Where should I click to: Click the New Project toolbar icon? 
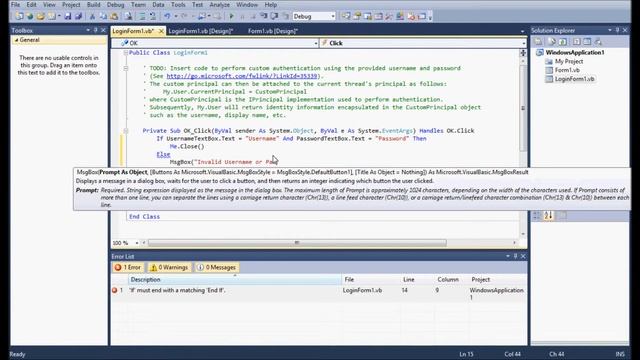19,16
